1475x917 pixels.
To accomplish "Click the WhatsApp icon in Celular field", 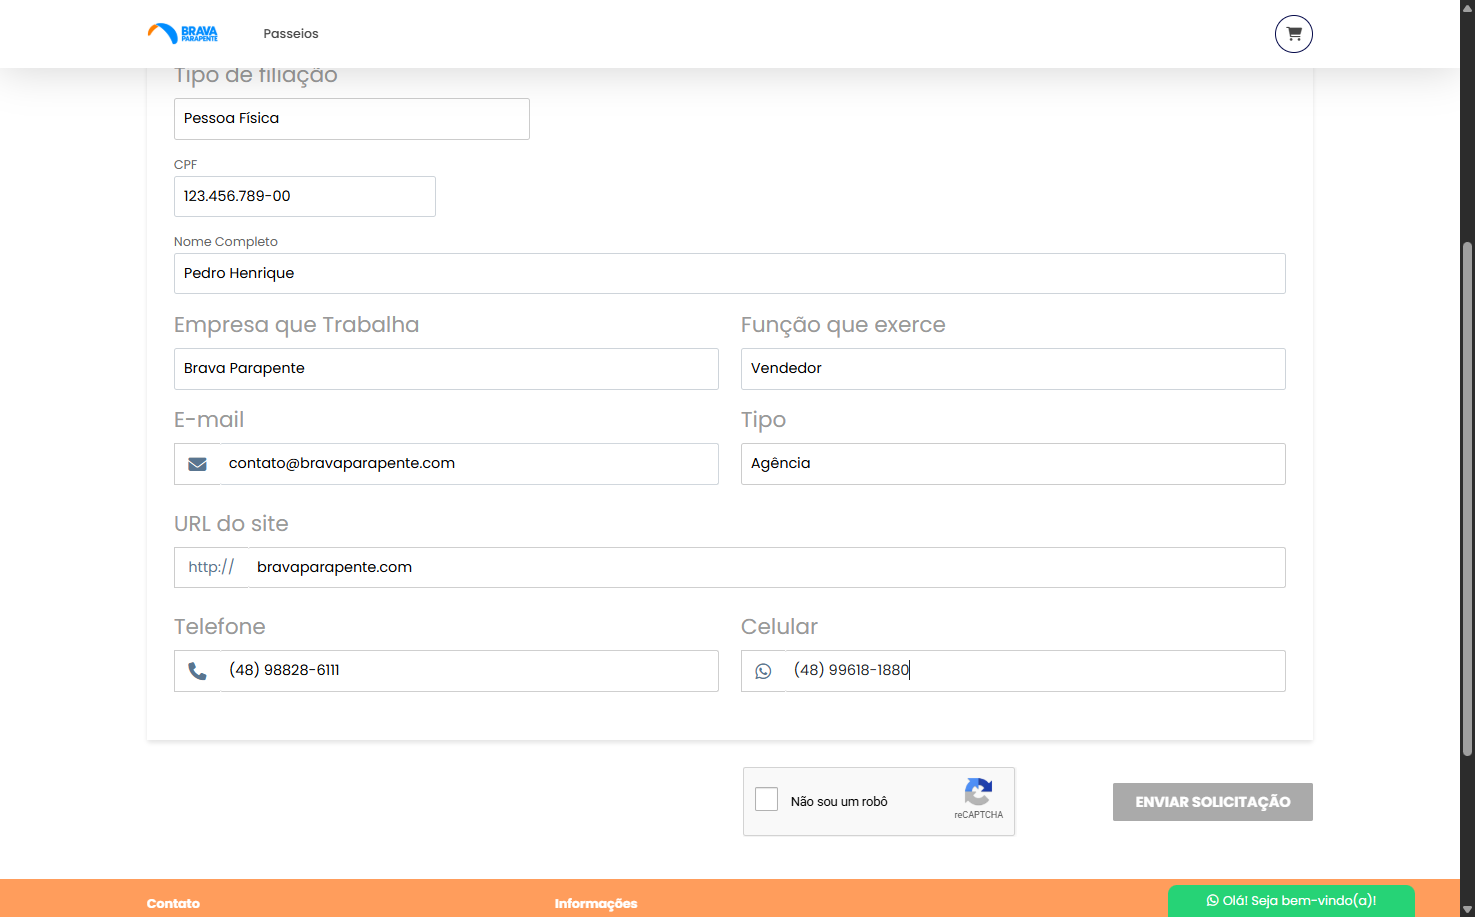I will click(763, 671).
